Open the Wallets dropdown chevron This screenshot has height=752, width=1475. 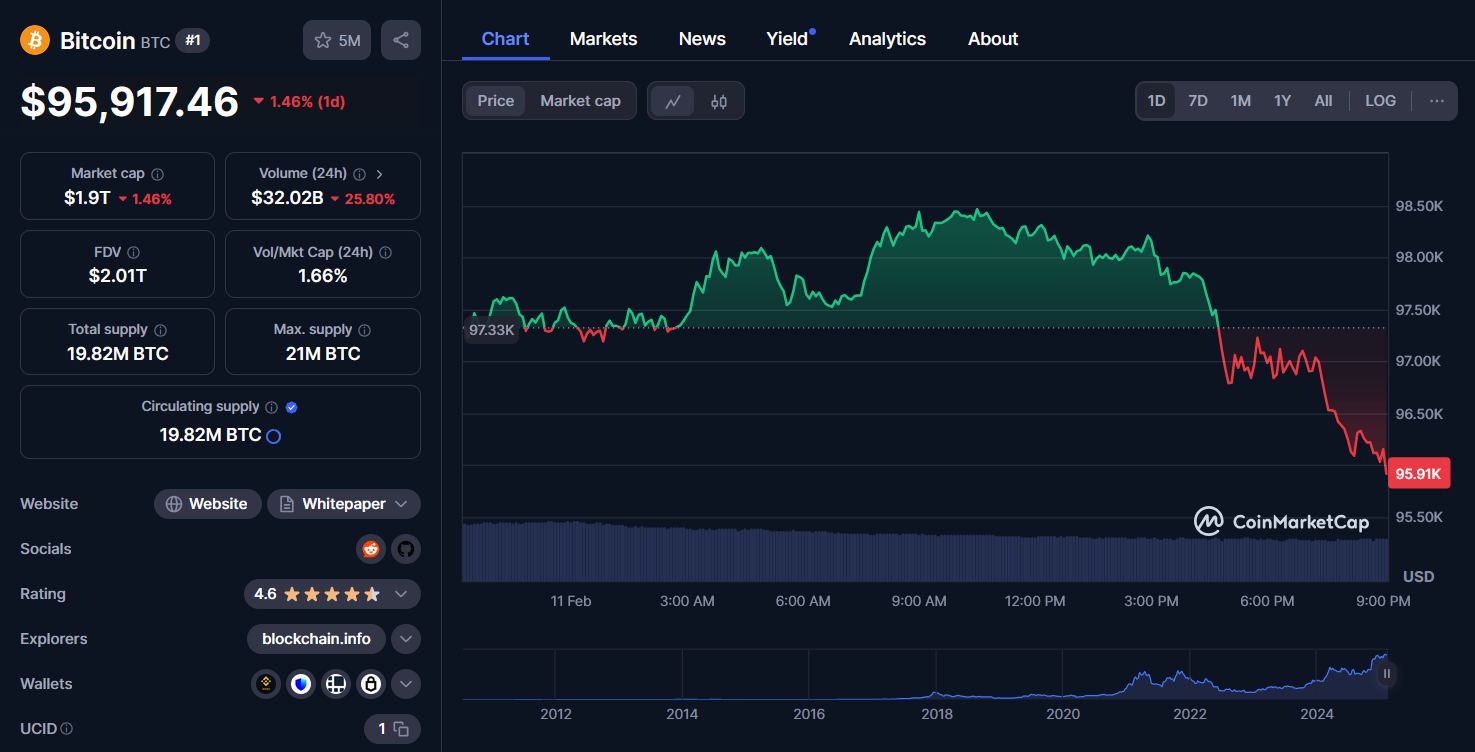tap(406, 684)
